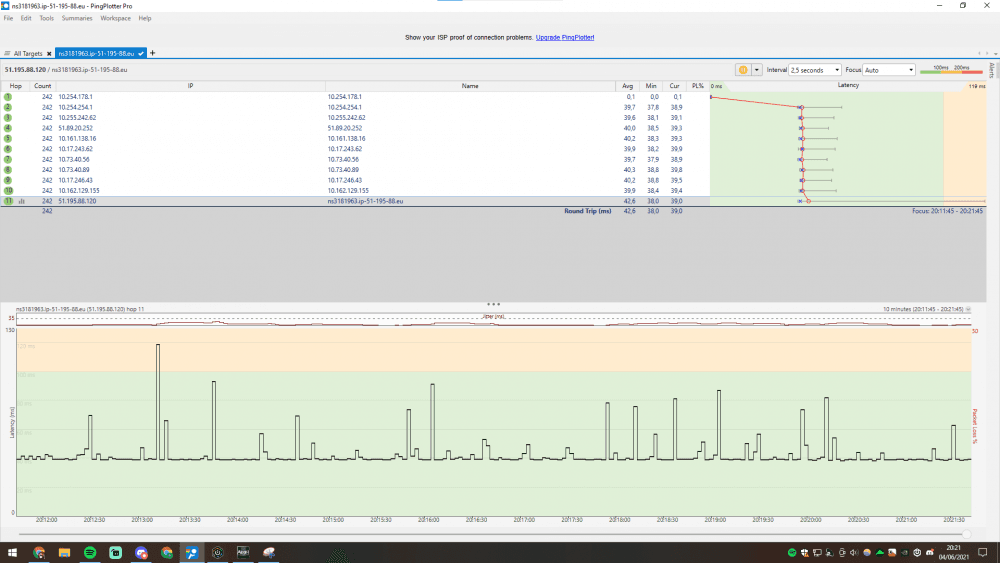Sort by the PL% column header
Viewport: 1000px width, 563px height.
click(x=697, y=86)
